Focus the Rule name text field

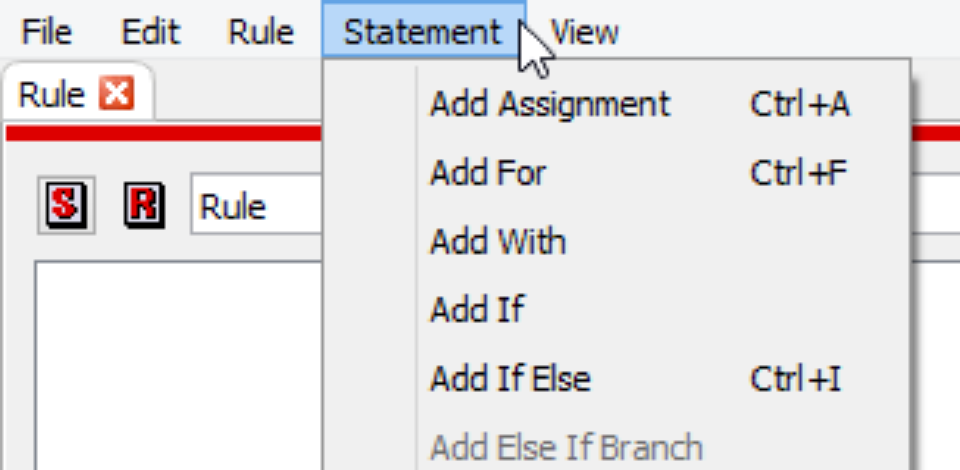click(x=256, y=207)
